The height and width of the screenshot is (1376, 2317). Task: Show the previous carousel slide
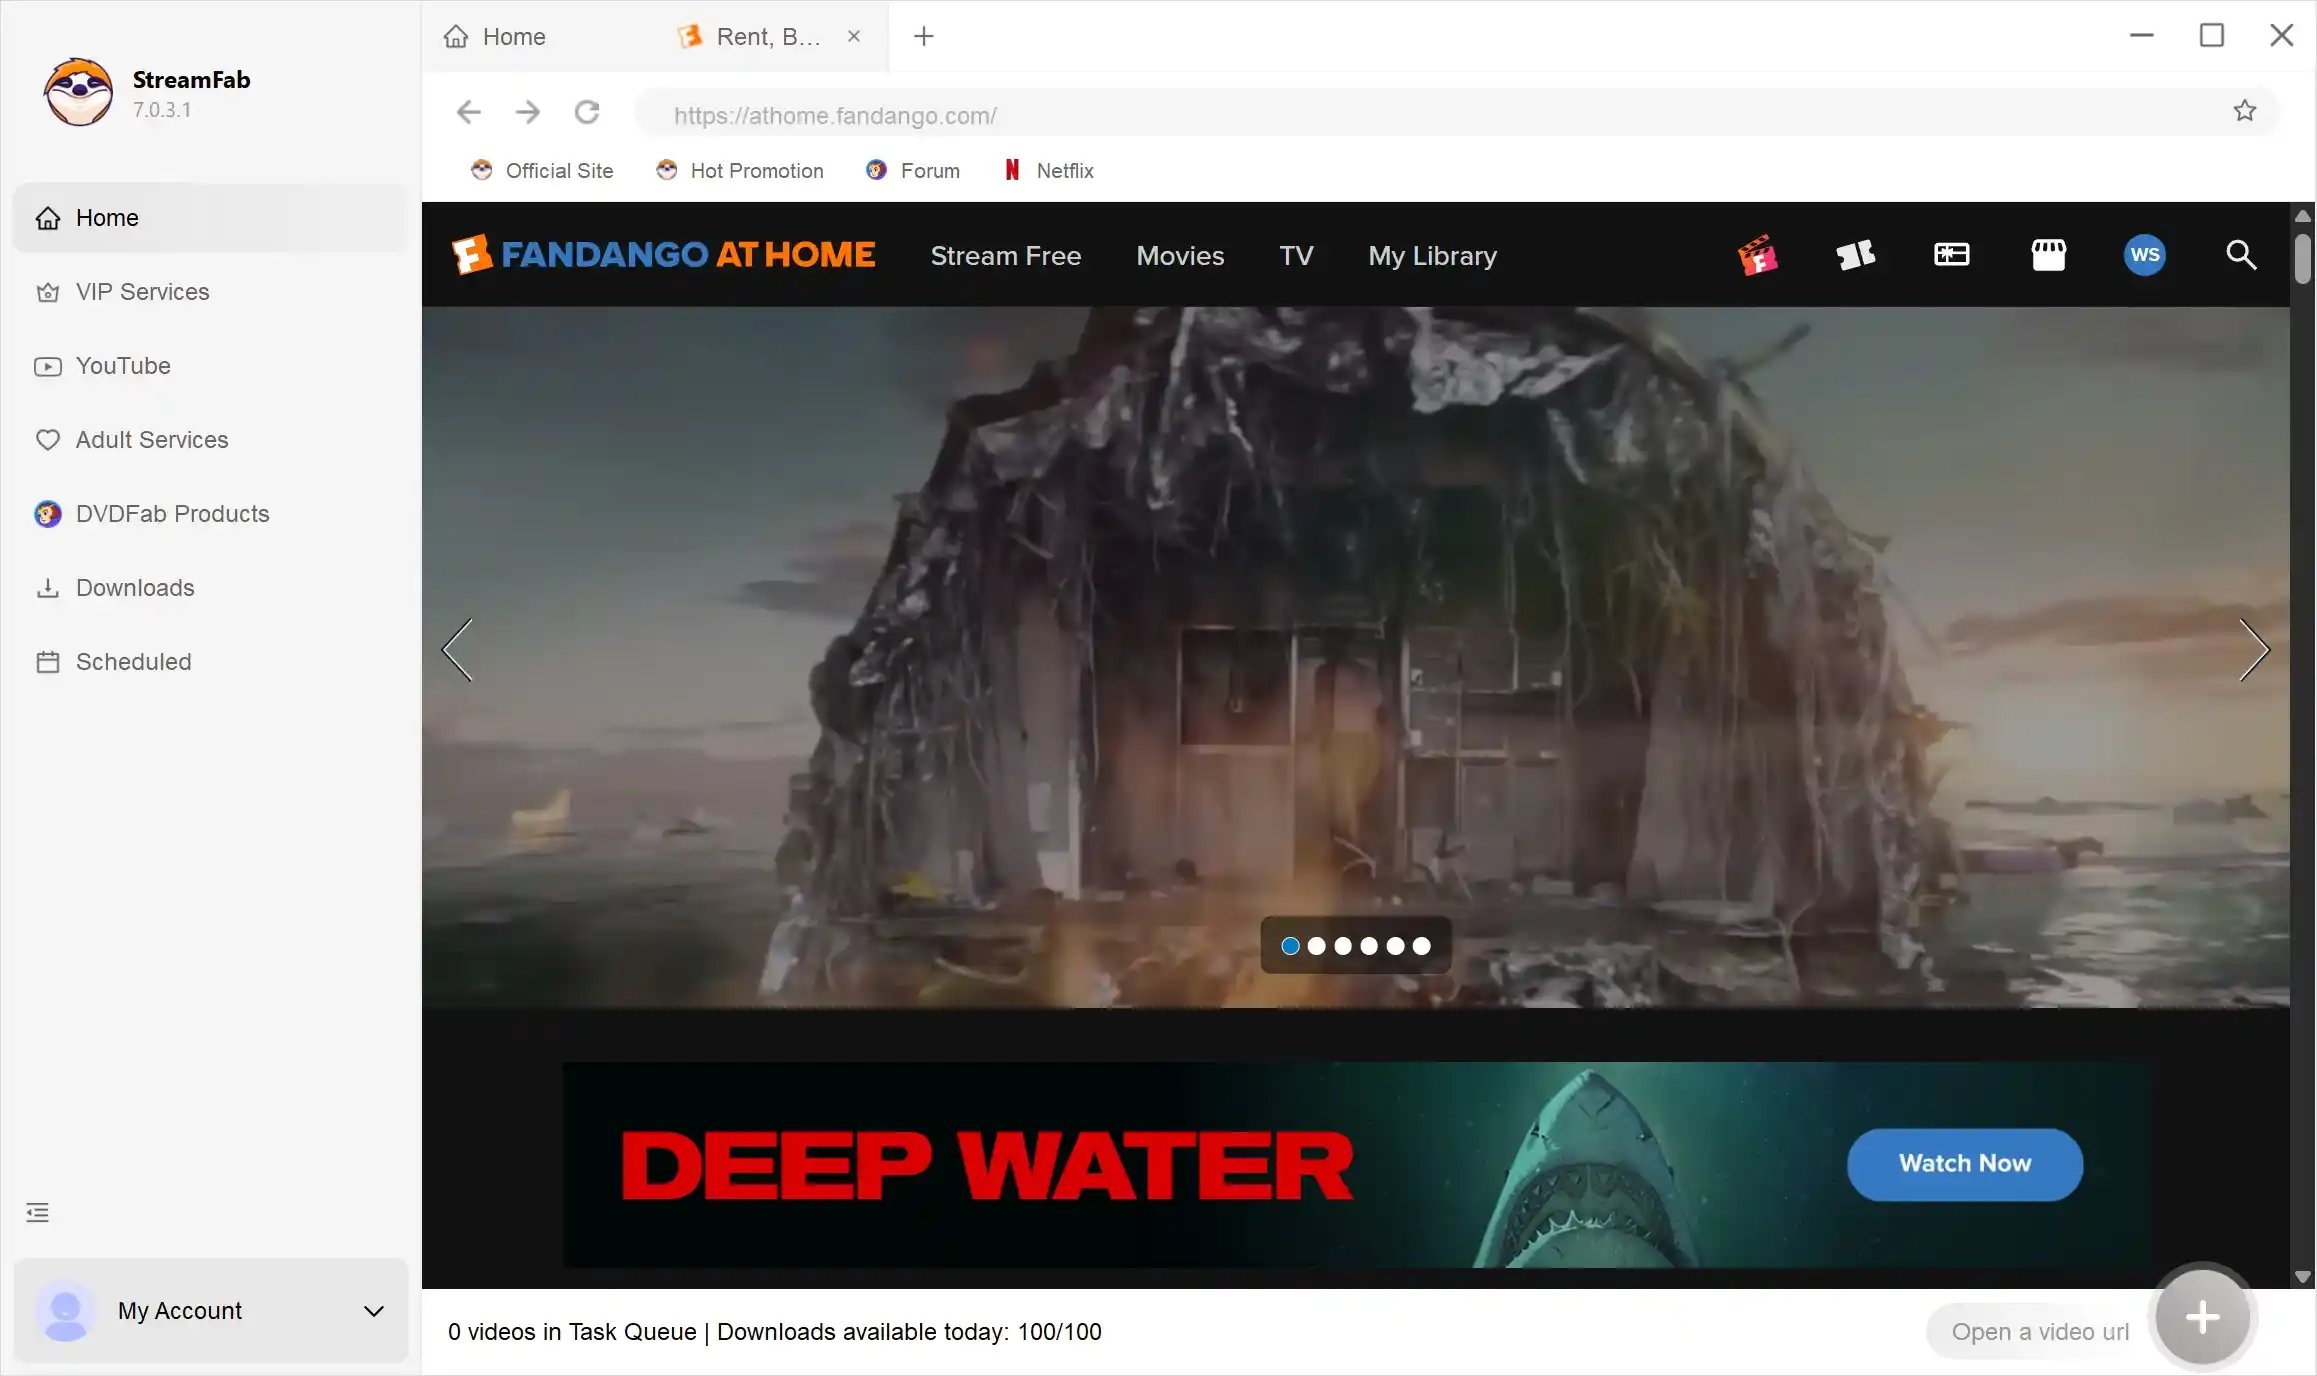458,650
